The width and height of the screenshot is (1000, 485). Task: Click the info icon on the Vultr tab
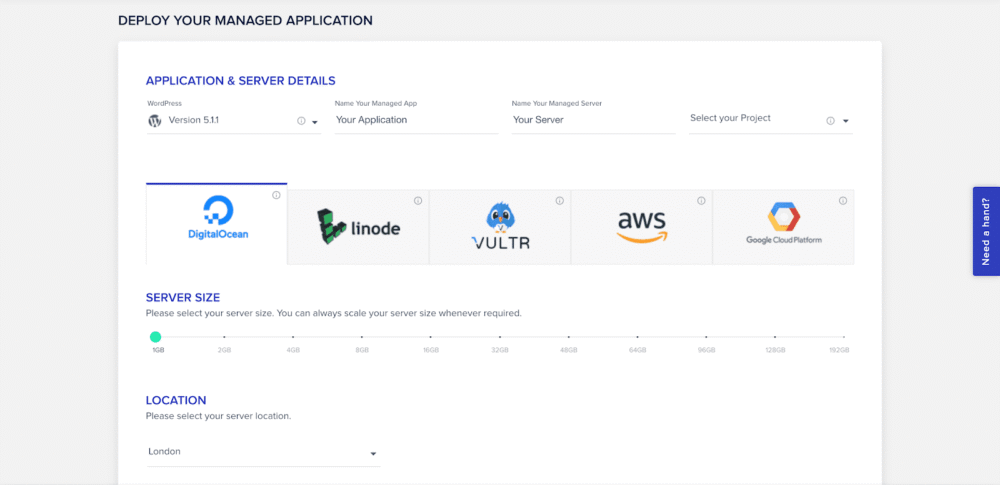tap(560, 201)
